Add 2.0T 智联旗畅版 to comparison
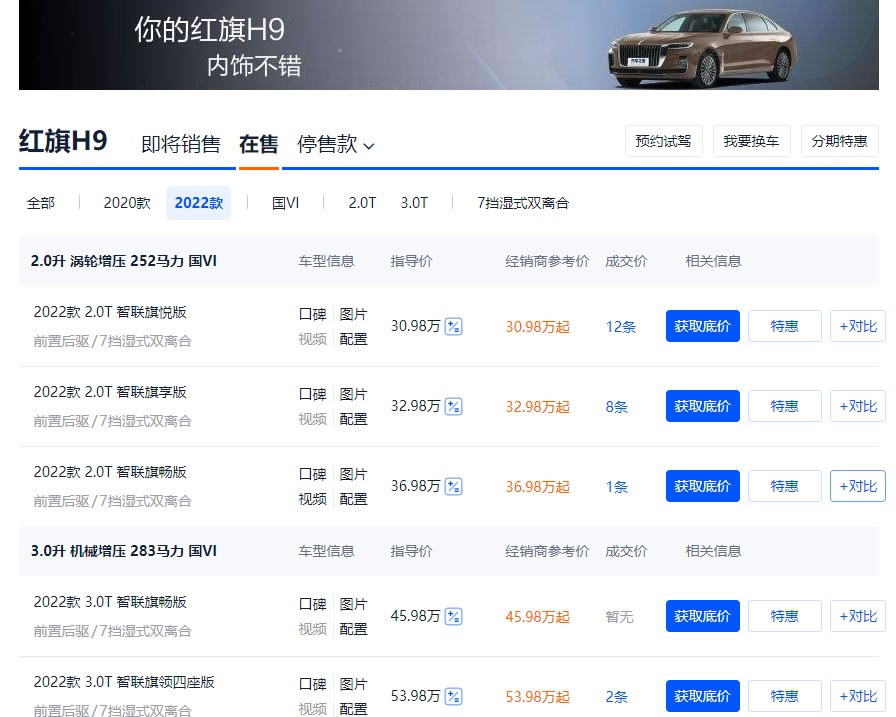Screen dimensions: 896x717 tap(858, 486)
